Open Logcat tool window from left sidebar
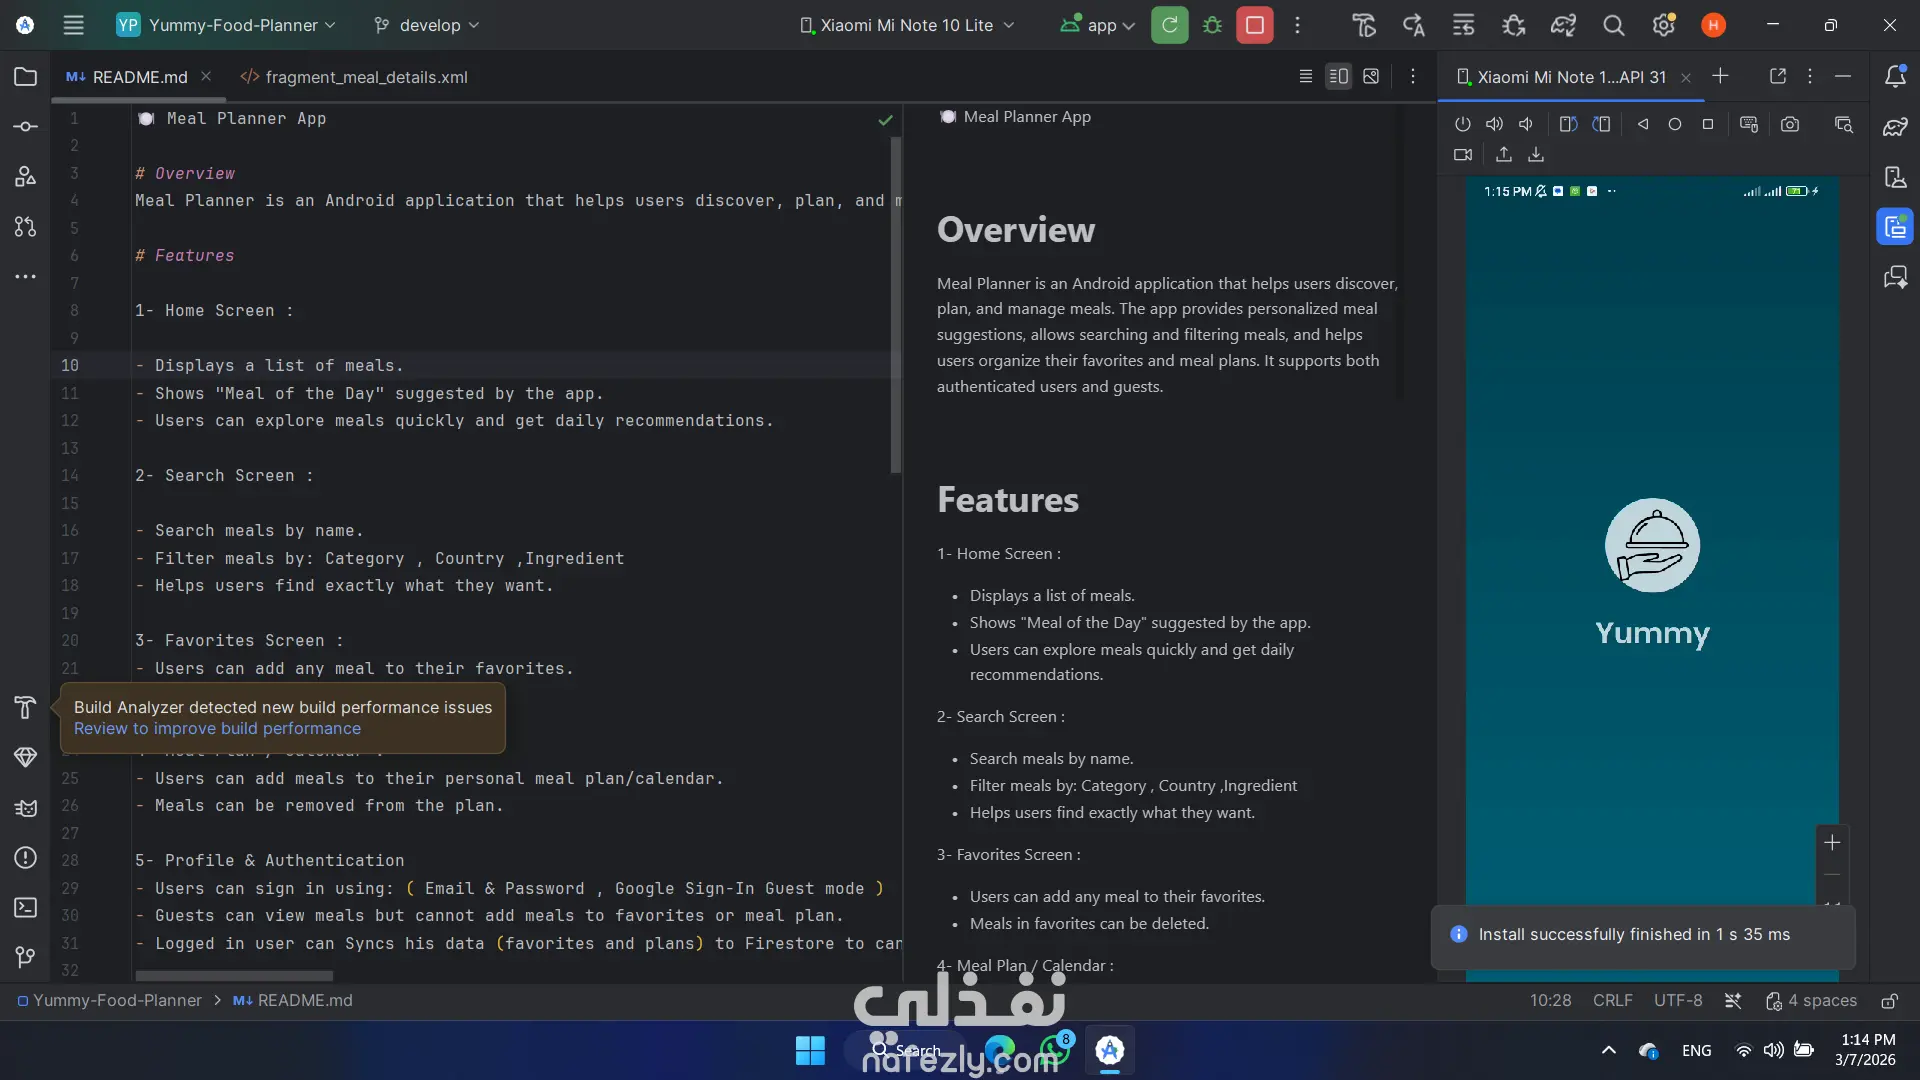Image resolution: width=1920 pixels, height=1080 pixels. pos(26,808)
